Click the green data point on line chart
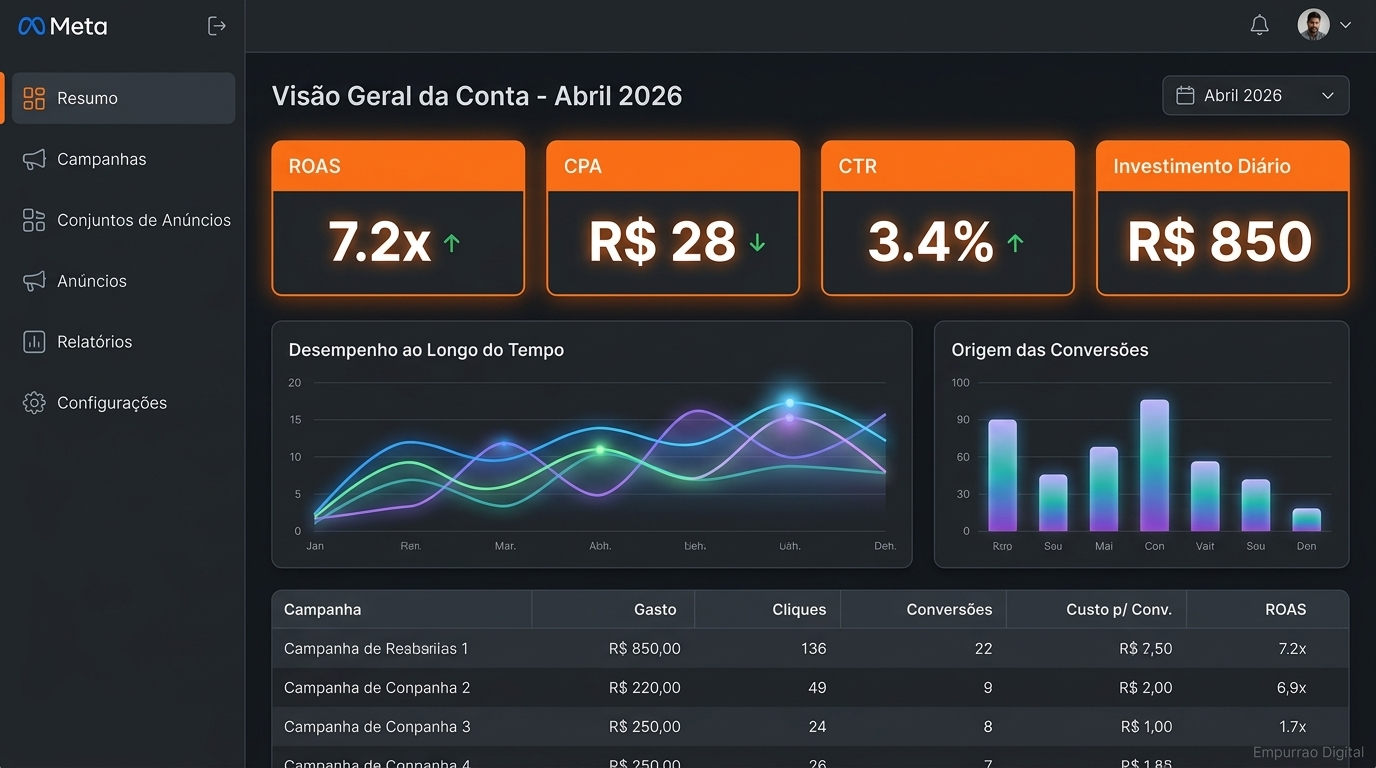The width and height of the screenshot is (1376, 768). click(600, 450)
